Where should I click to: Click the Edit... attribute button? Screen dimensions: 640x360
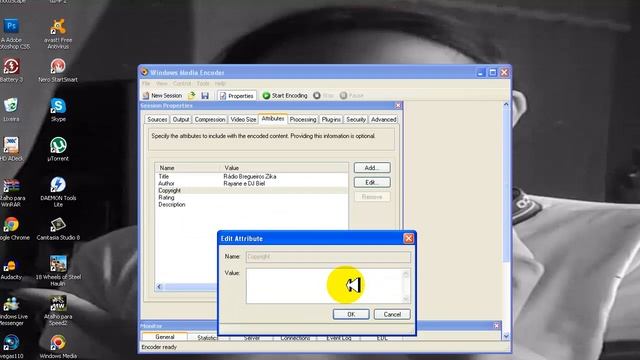pyautogui.click(x=372, y=182)
